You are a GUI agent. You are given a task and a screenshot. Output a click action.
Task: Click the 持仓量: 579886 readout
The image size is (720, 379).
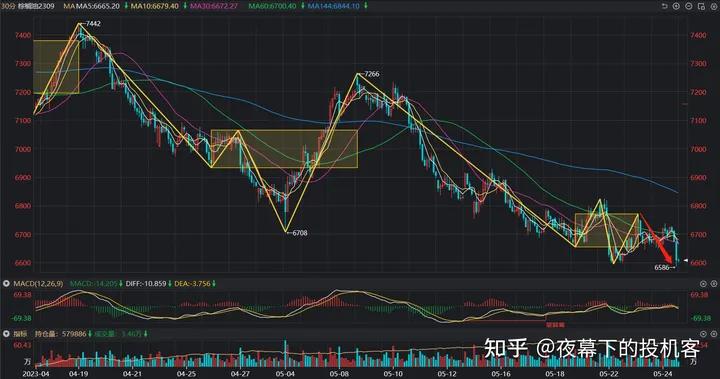click(x=61, y=334)
